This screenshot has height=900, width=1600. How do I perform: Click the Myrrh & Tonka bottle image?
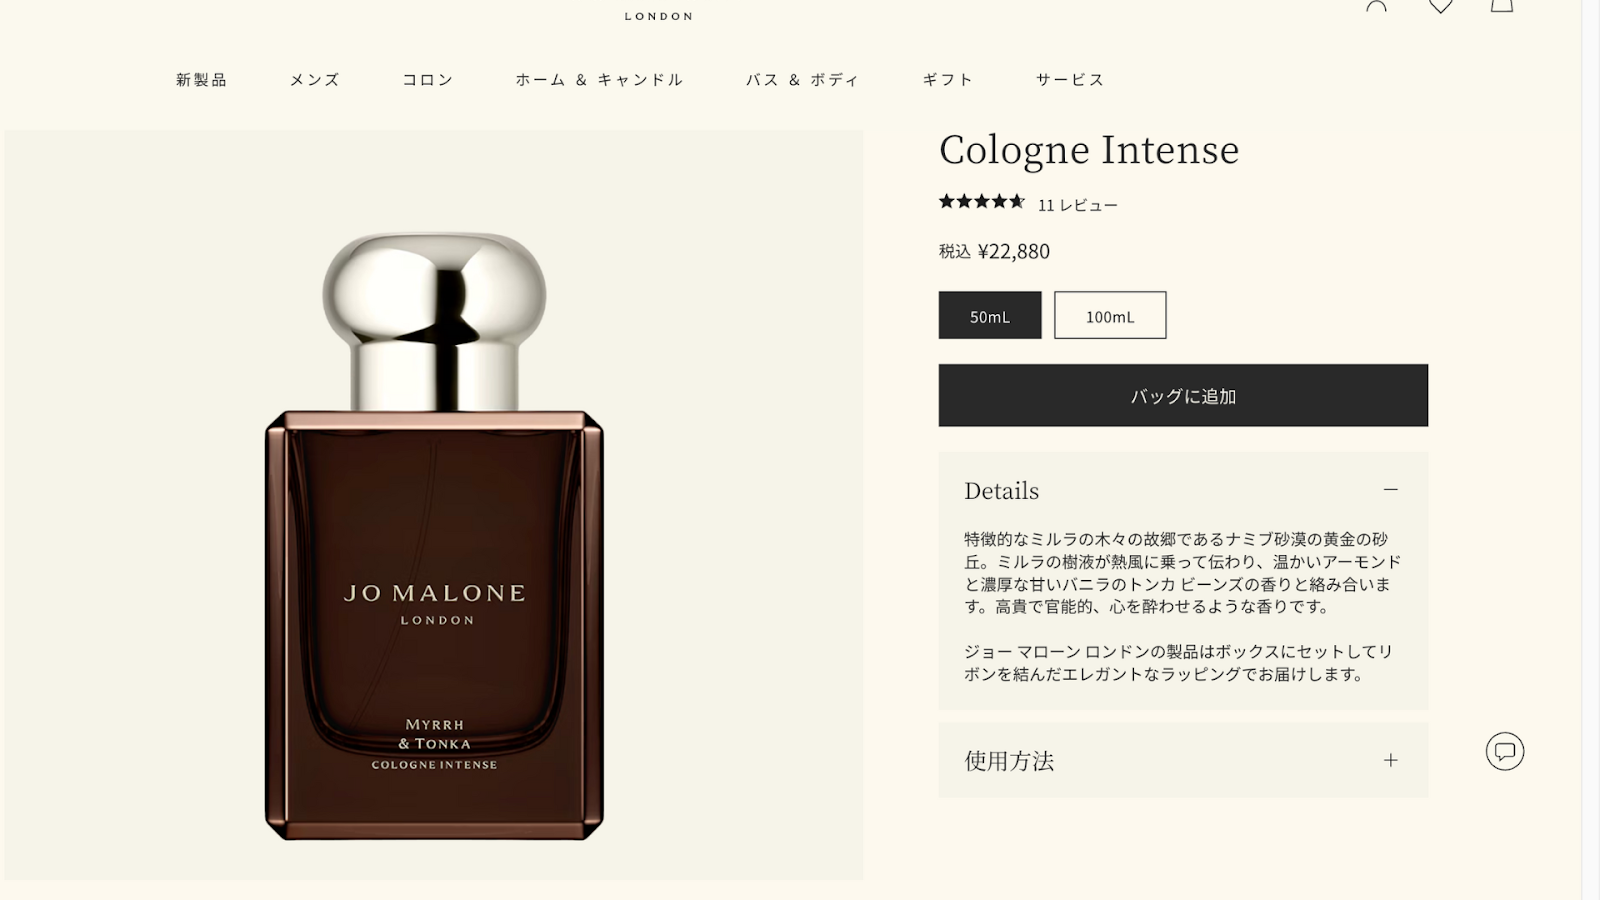pyautogui.click(x=434, y=536)
